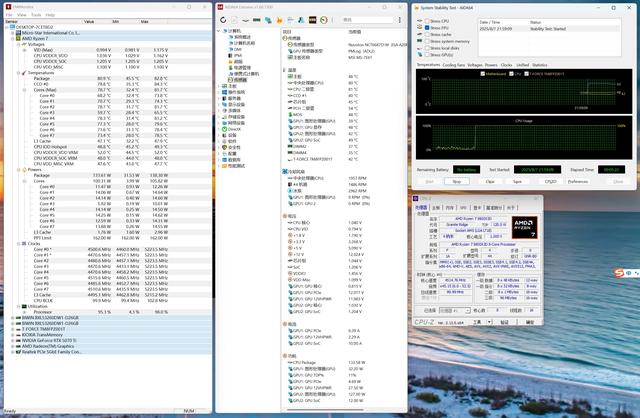640x418 pixels.
Task: Switch to Cooling Fans tab in Stability Test
Action: pyautogui.click(x=453, y=65)
